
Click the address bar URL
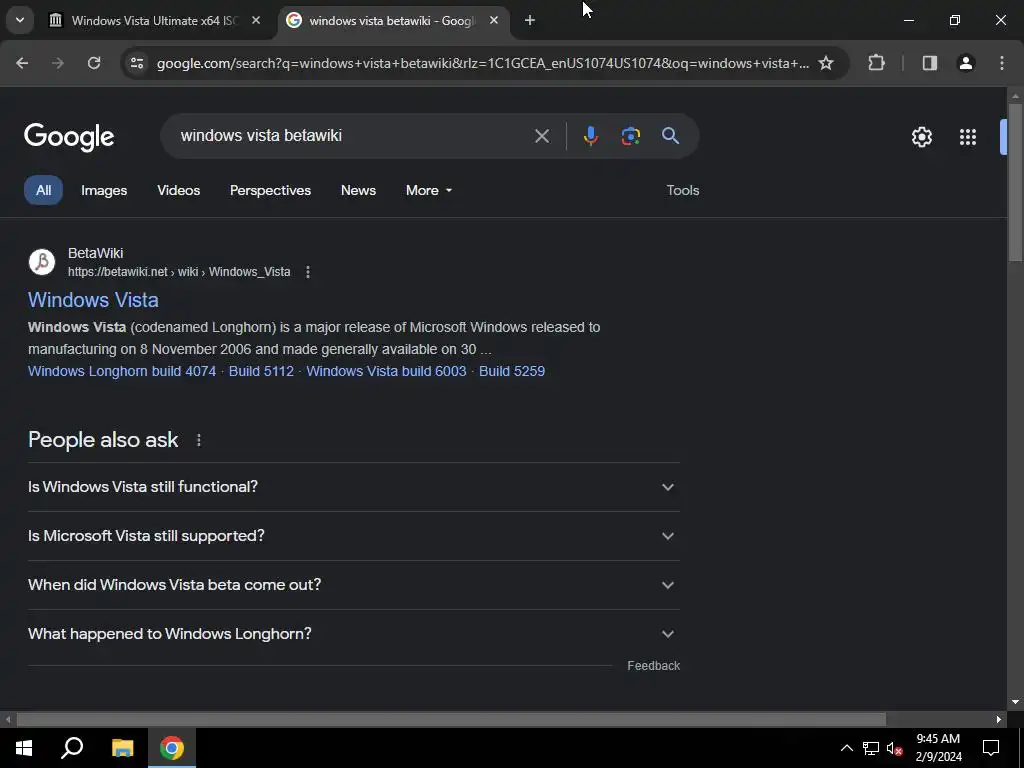tap(483, 63)
